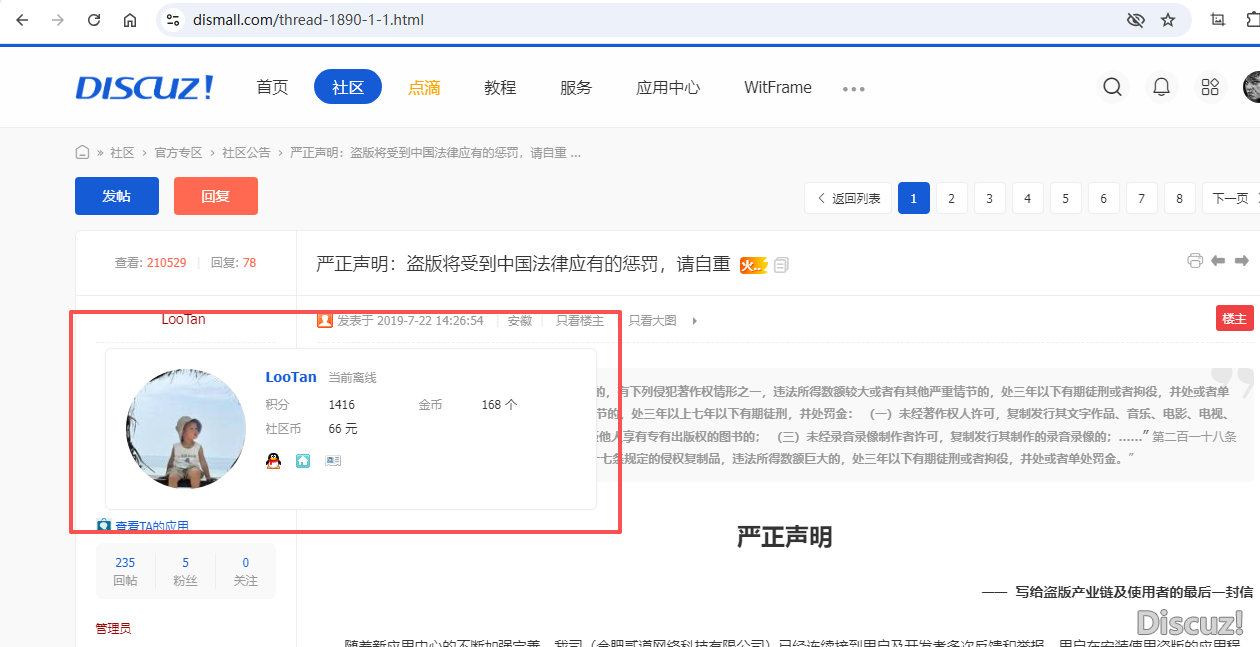Open the apps grid icon in header

(x=1210, y=87)
